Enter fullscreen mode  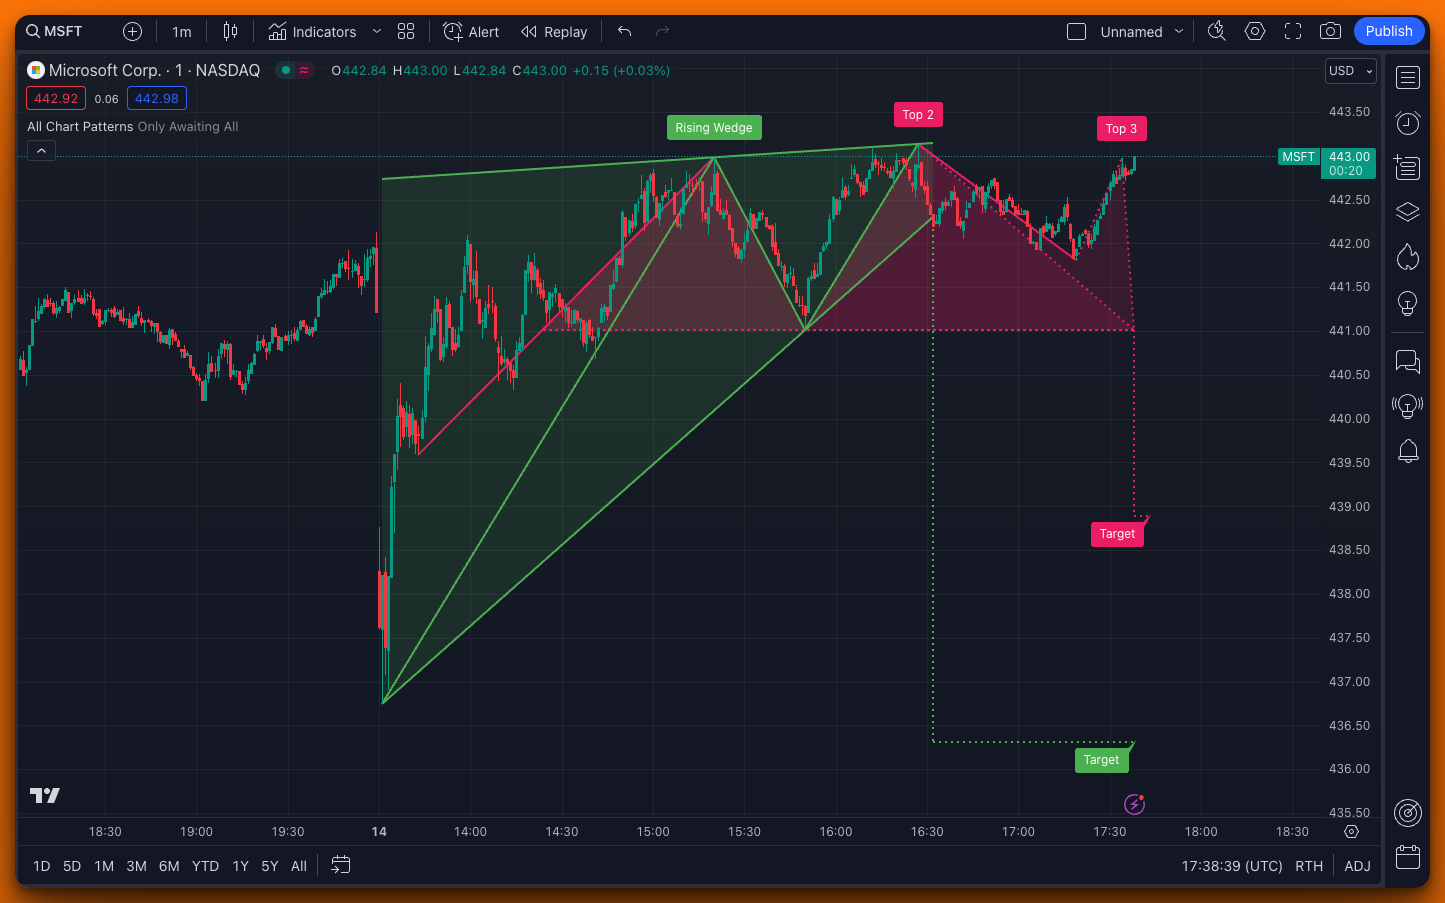point(1293,31)
